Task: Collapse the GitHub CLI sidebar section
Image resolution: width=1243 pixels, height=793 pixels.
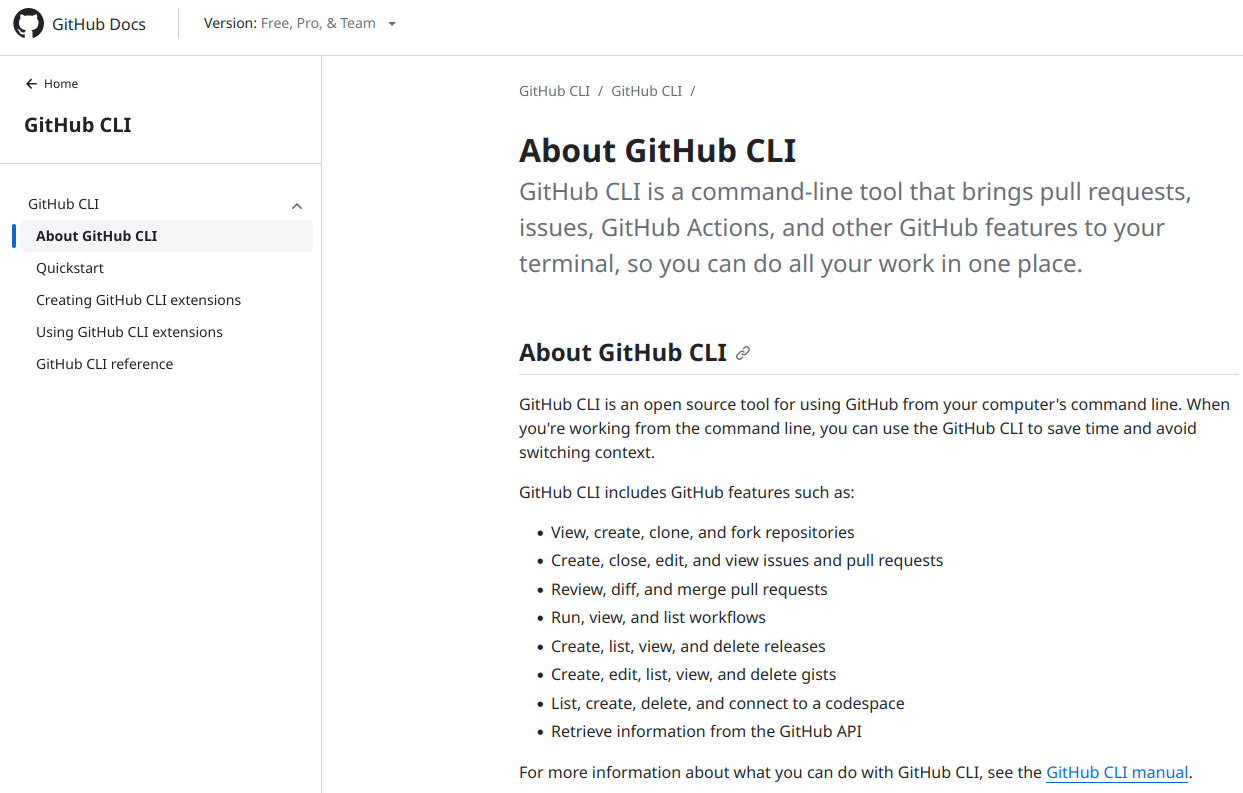Action: tap(297, 205)
